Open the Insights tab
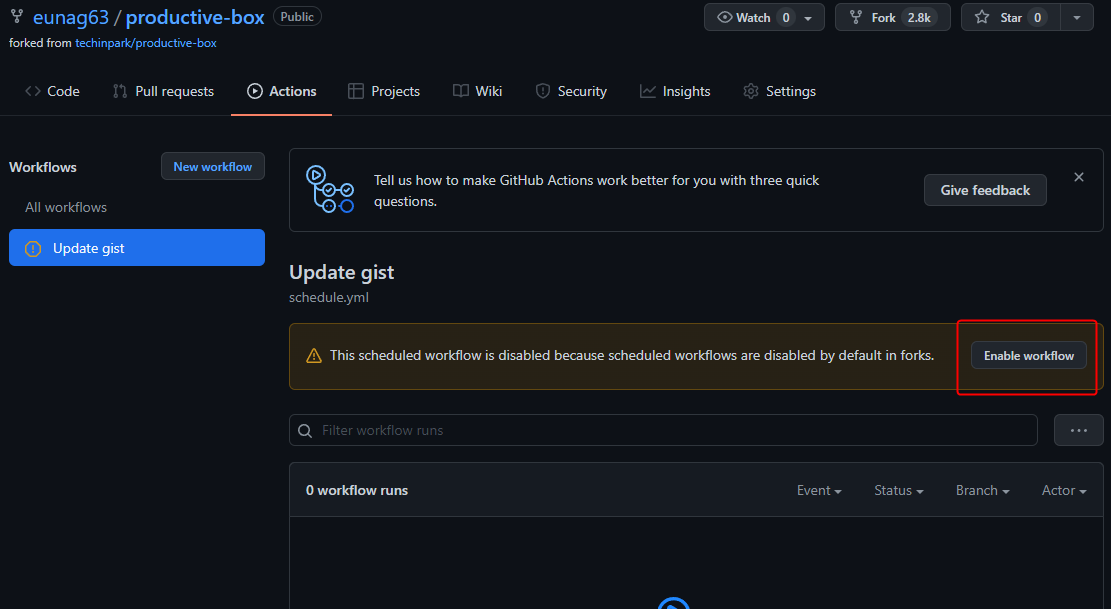Image resolution: width=1111 pixels, height=609 pixels. (x=675, y=91)
